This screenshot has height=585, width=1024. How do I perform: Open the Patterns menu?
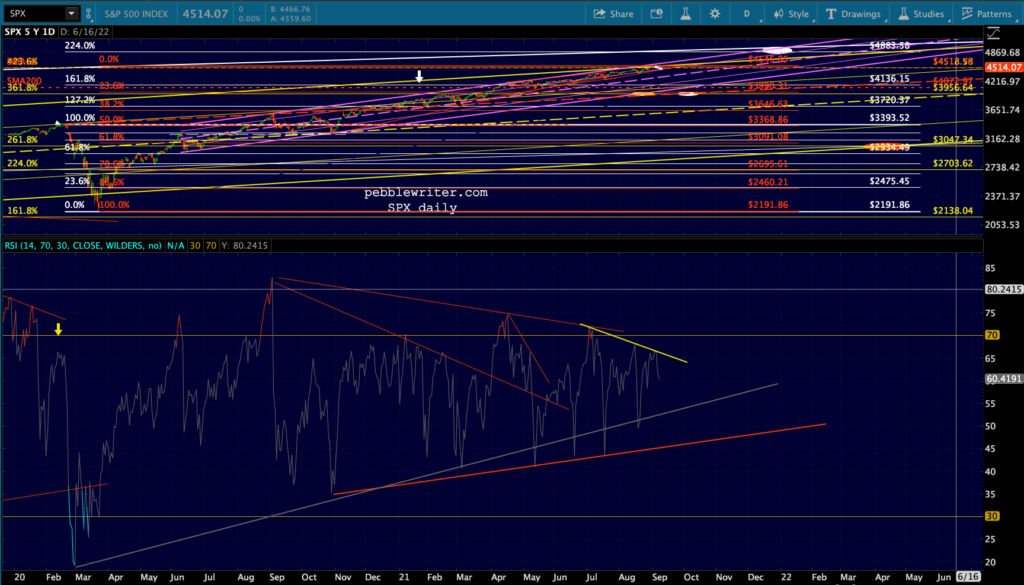tap(986, 14)
